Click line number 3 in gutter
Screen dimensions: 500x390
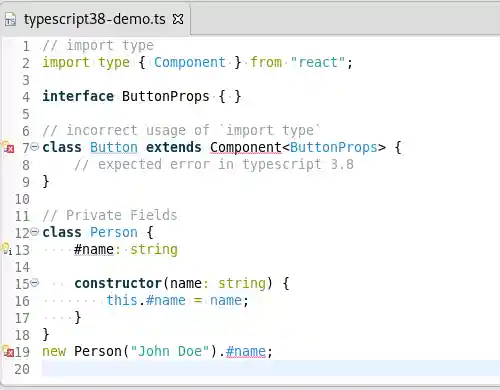(x=26, y=80)
